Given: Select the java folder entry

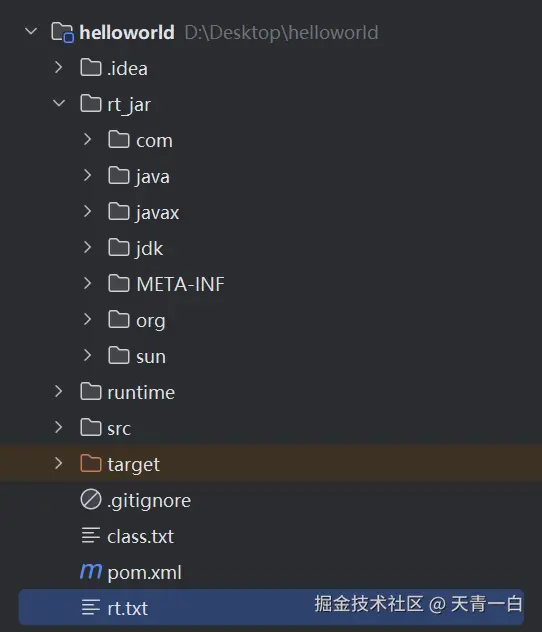Looking at the screenshot, I should click(x=153, y=177).
